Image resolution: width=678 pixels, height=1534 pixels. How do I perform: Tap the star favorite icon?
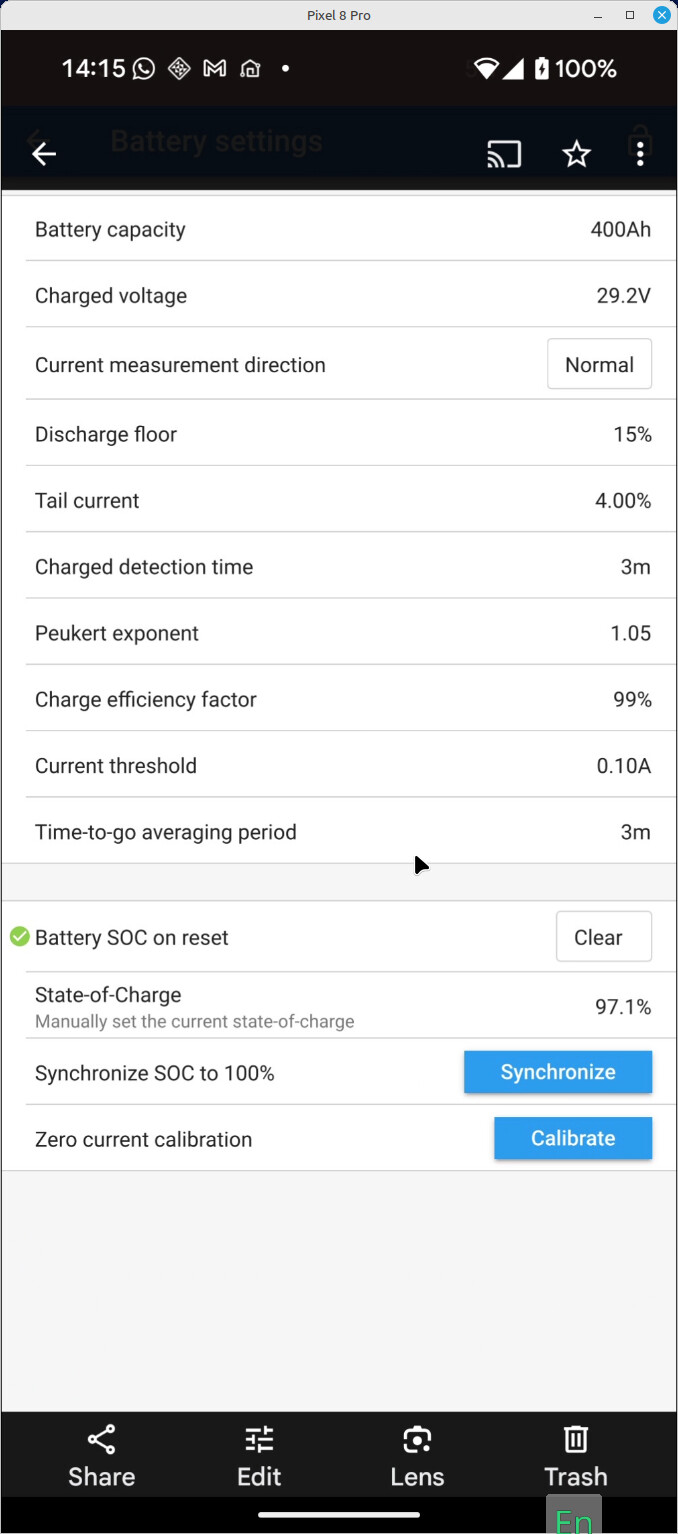[x=576, y=154]
